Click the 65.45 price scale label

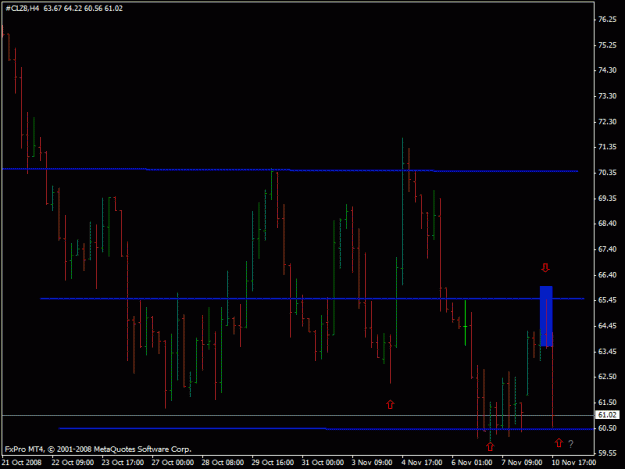[607, 300]
